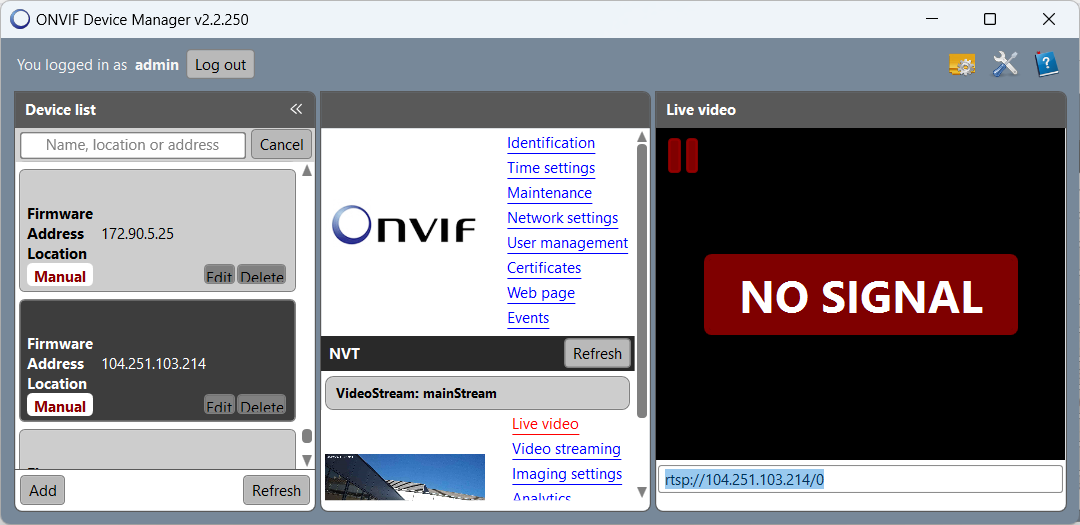Pause the live video stream

[683, 156]
